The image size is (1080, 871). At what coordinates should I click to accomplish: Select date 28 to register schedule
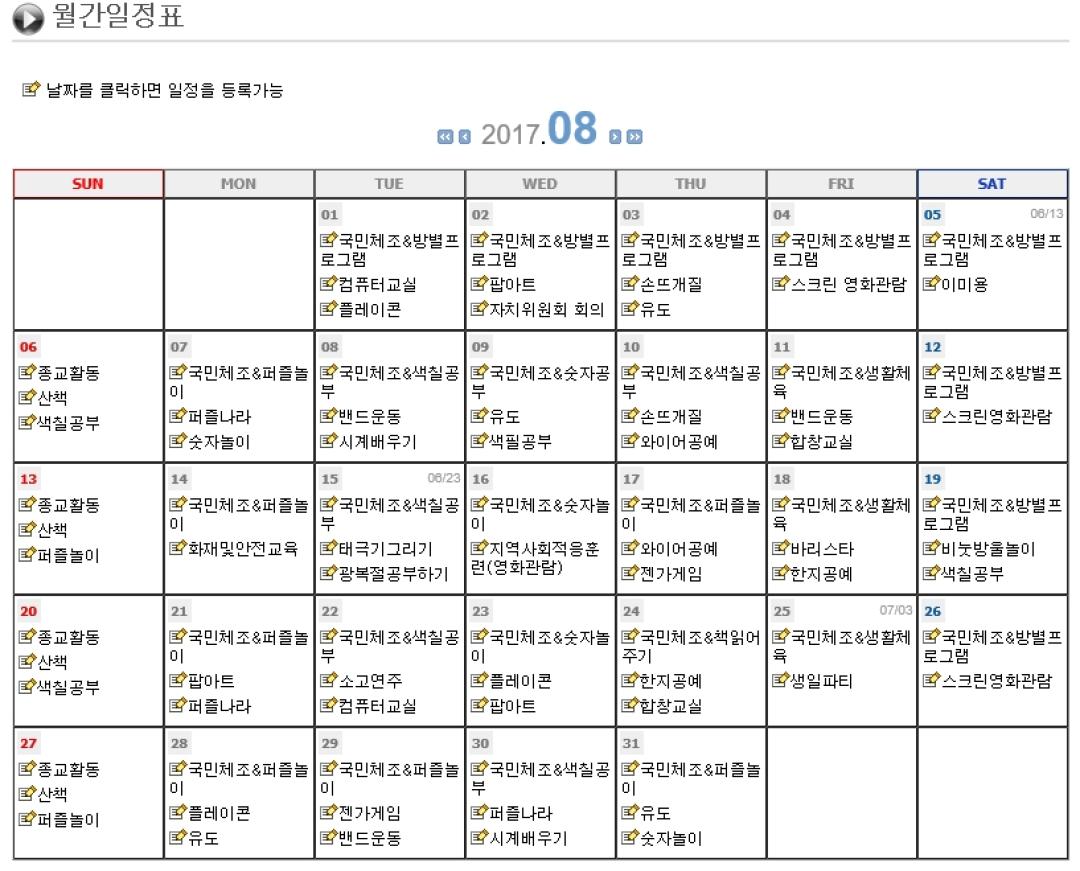point(179,743)
